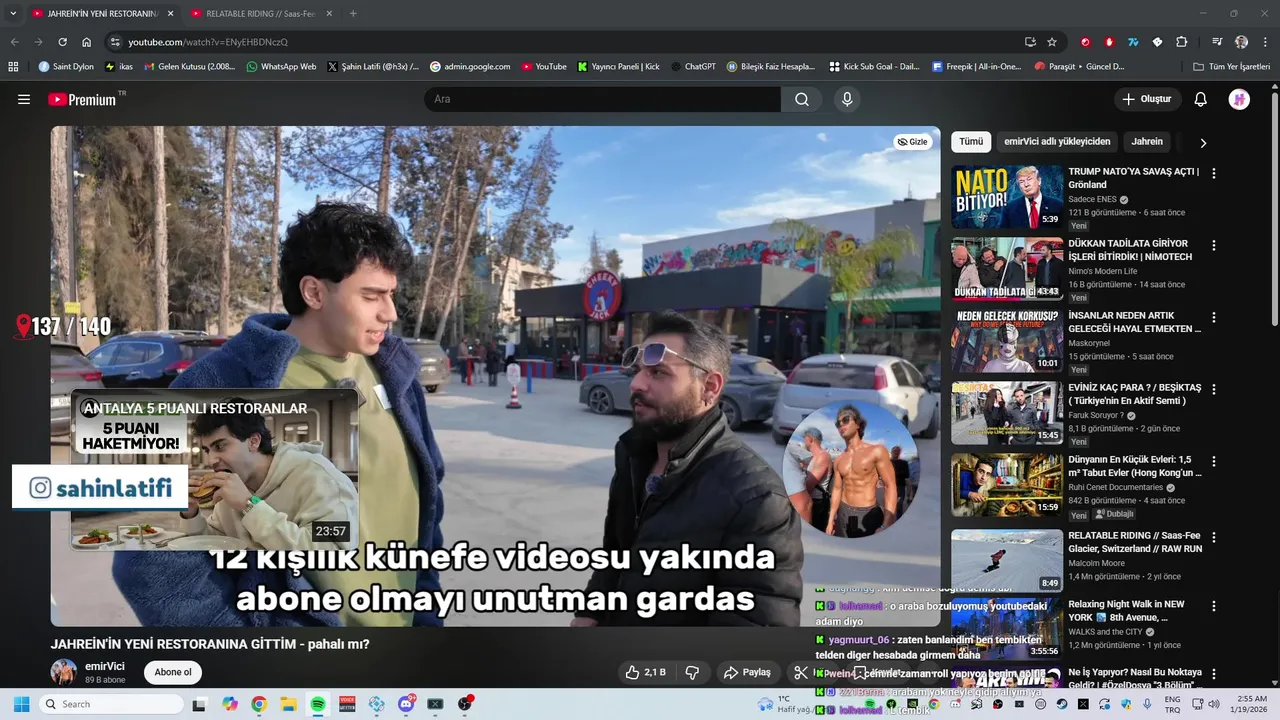Open options menu for Relaxing Night Walk video
Screen dimensions: 1280x720
coord(1214,606)
